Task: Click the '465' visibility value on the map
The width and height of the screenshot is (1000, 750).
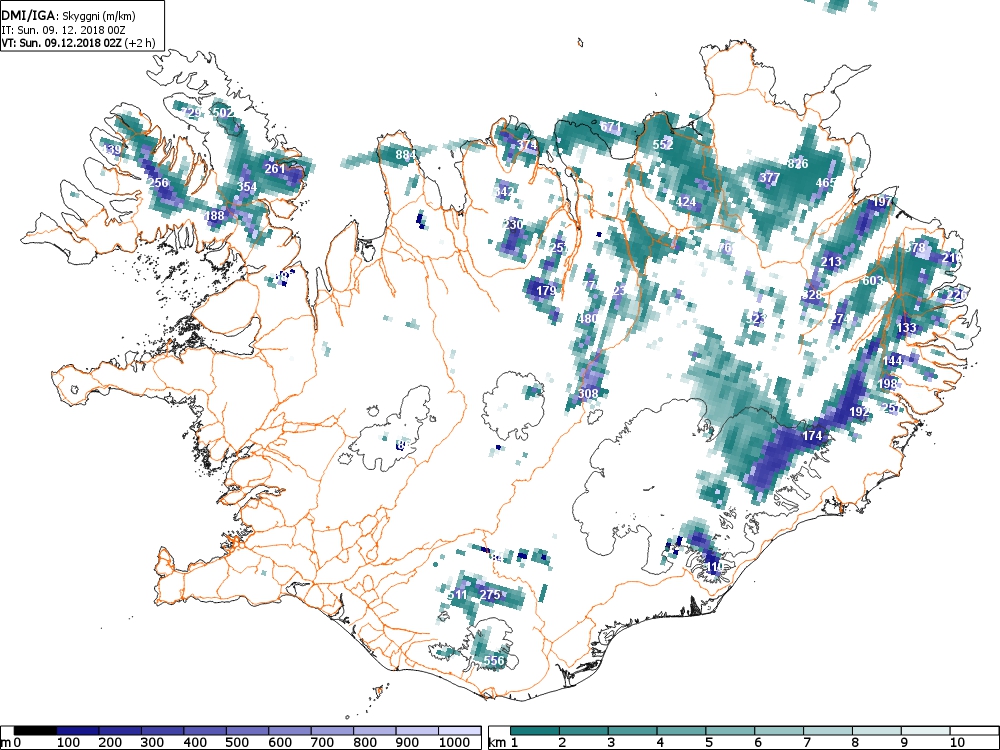Action: coord(825,183)
